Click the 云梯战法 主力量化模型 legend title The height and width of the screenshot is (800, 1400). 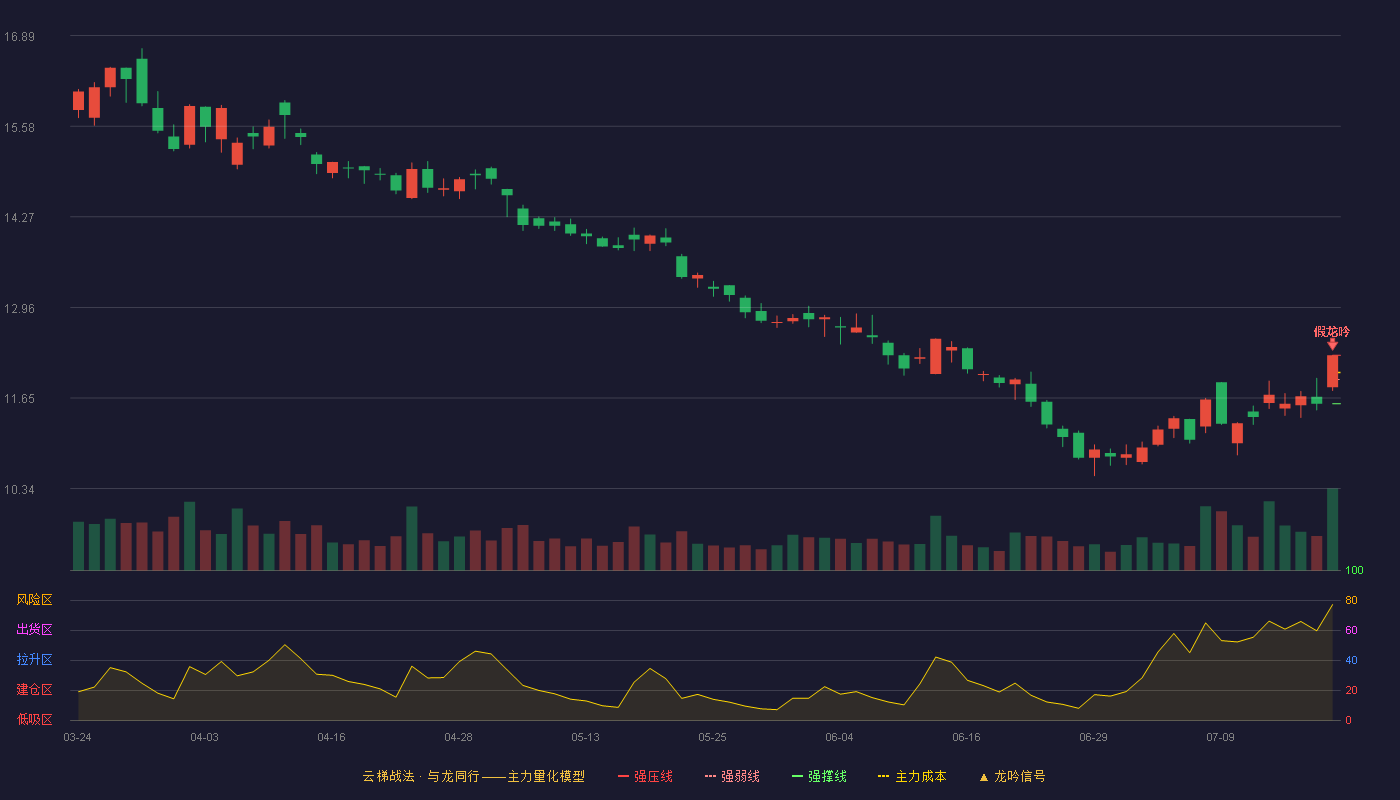(474, 776)
